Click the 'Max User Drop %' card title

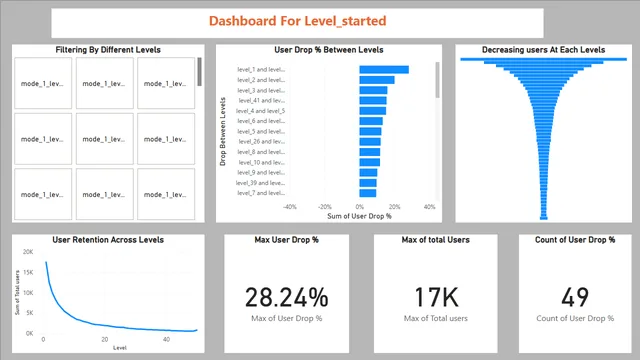[287, 240]
